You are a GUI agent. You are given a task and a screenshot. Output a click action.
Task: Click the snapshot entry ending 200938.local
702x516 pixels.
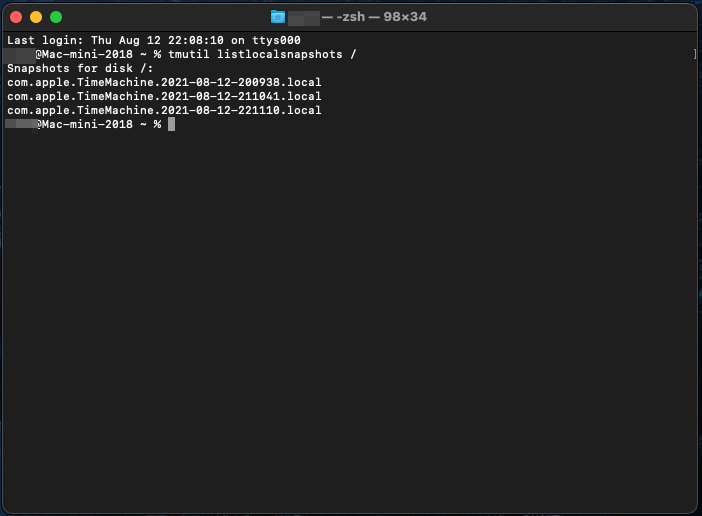pyautogui.click(x=164, y=82)
